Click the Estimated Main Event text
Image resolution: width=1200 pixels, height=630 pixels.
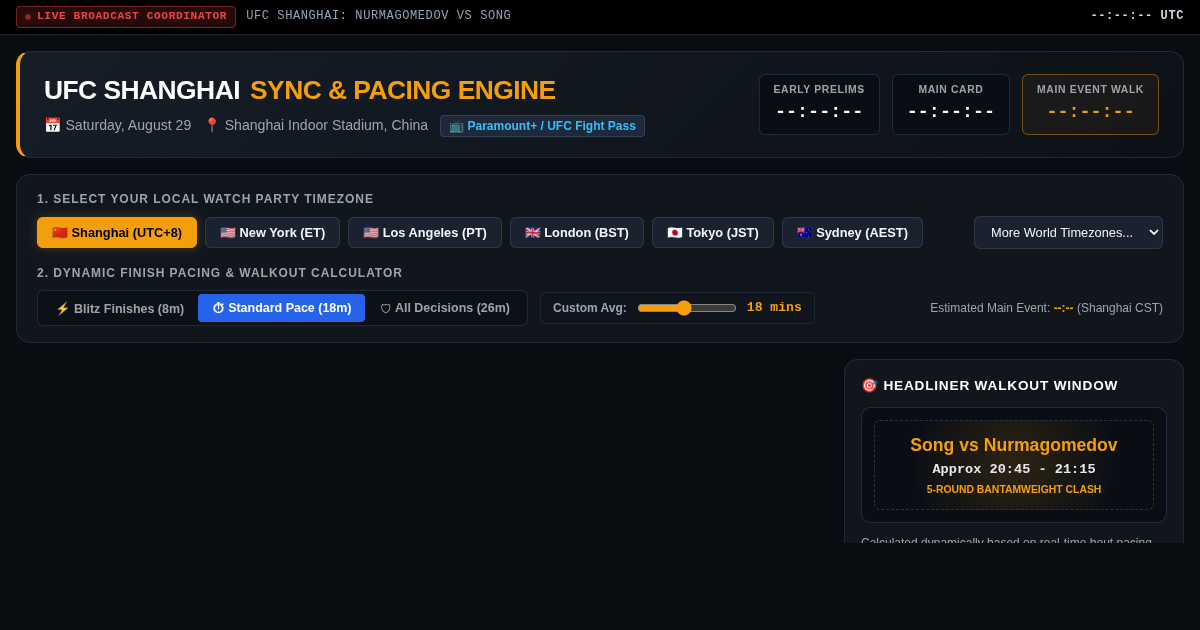click(x=1046, y=308)
